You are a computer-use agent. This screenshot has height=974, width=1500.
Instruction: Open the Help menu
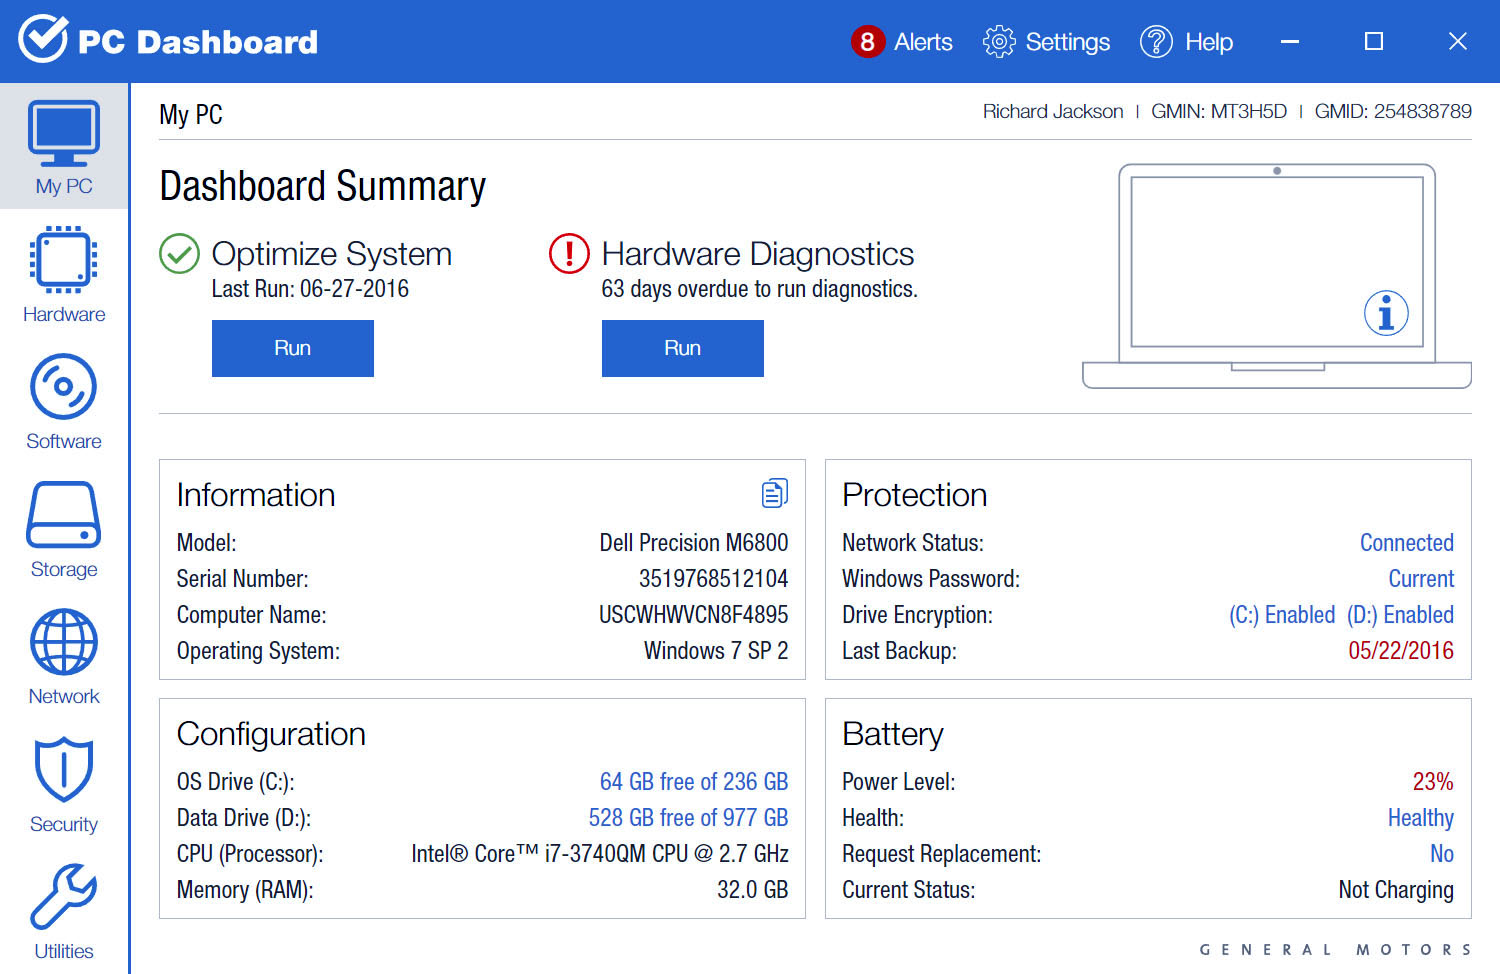point(1186,42)
